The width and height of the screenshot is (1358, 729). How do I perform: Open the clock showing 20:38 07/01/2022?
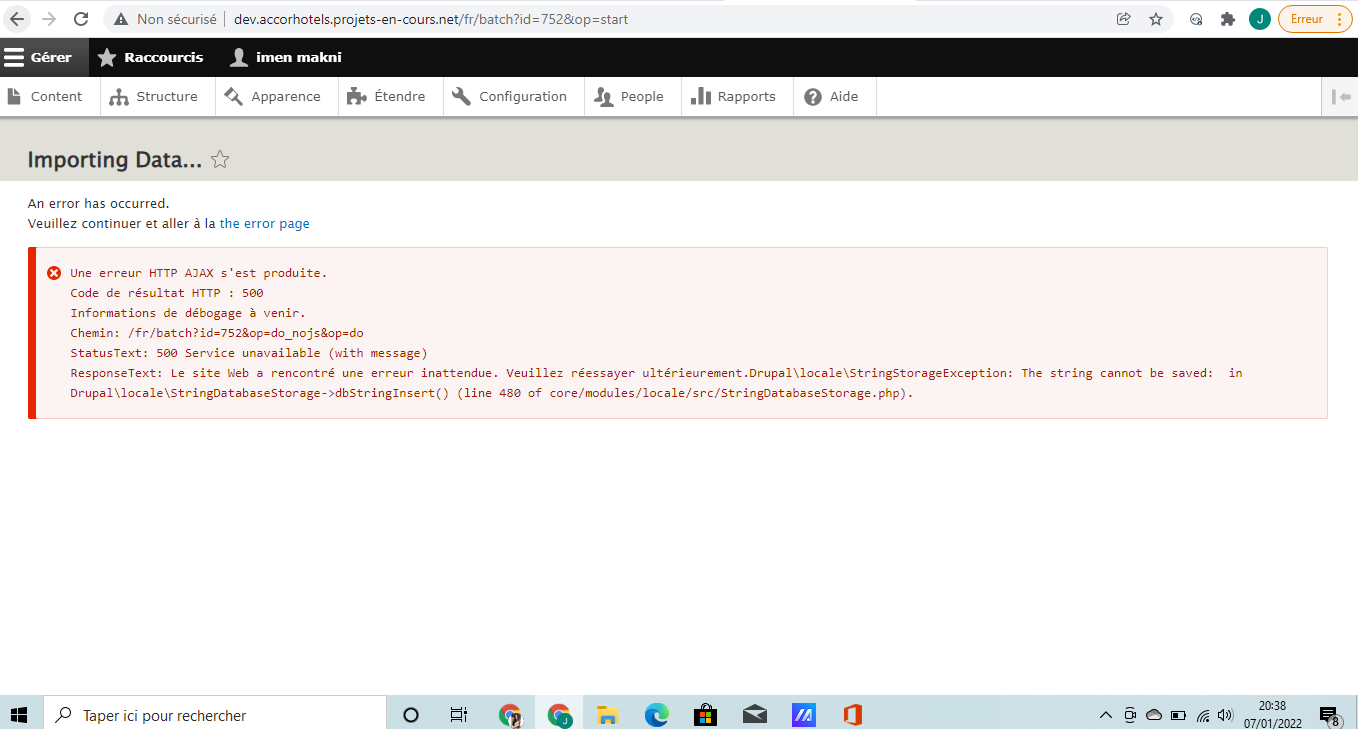click(x=1272, y=714)
